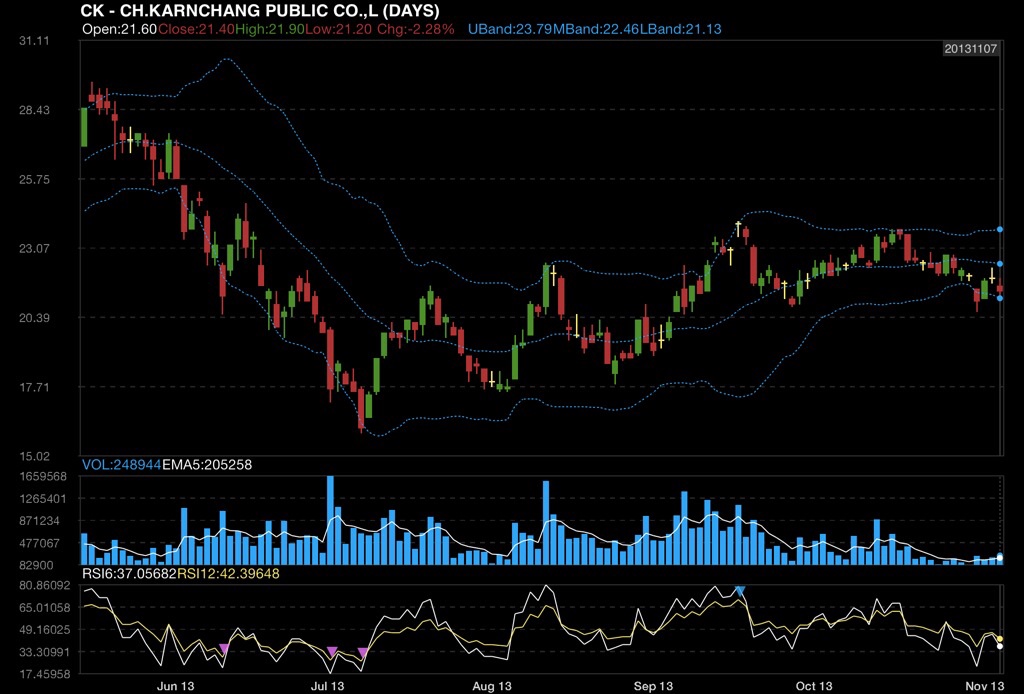Click the 33.30991 RSI axis label

44,652
